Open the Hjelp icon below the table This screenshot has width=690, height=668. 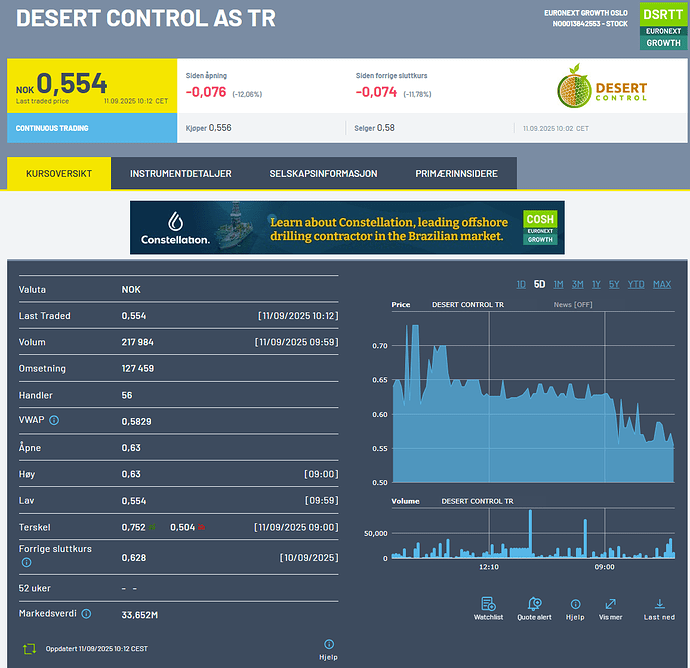329,645
